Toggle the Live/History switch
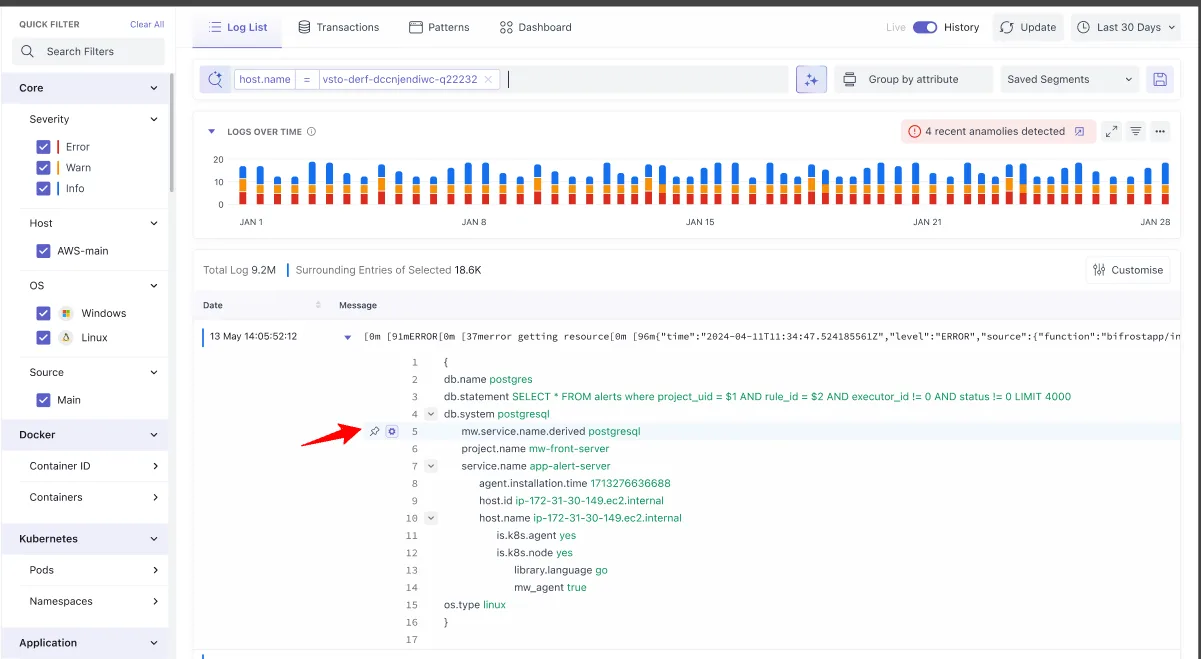The height and width of the screenshot is (659, 1201). tap(925, 27)
